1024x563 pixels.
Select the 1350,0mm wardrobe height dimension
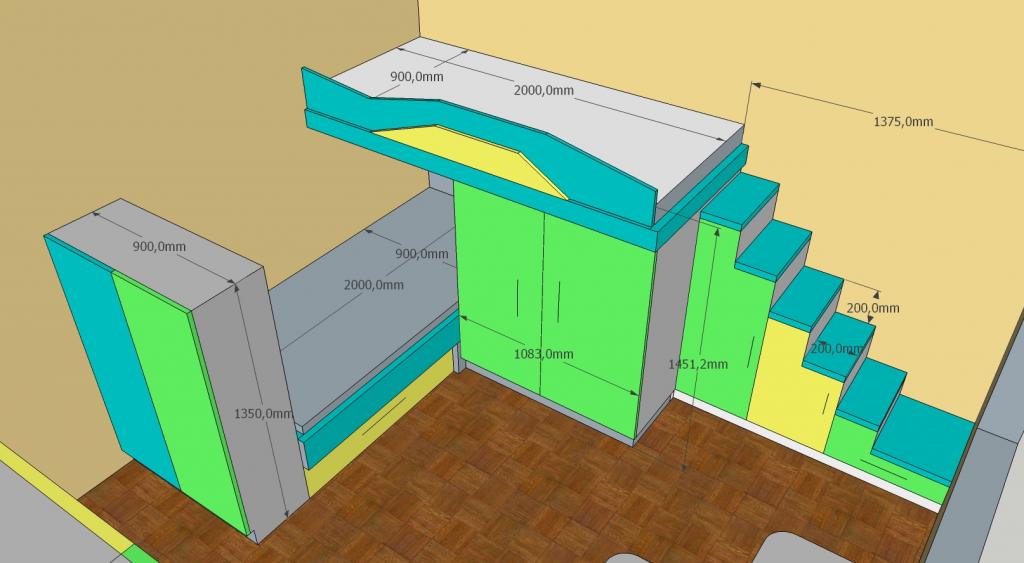(x=263, y=413)
